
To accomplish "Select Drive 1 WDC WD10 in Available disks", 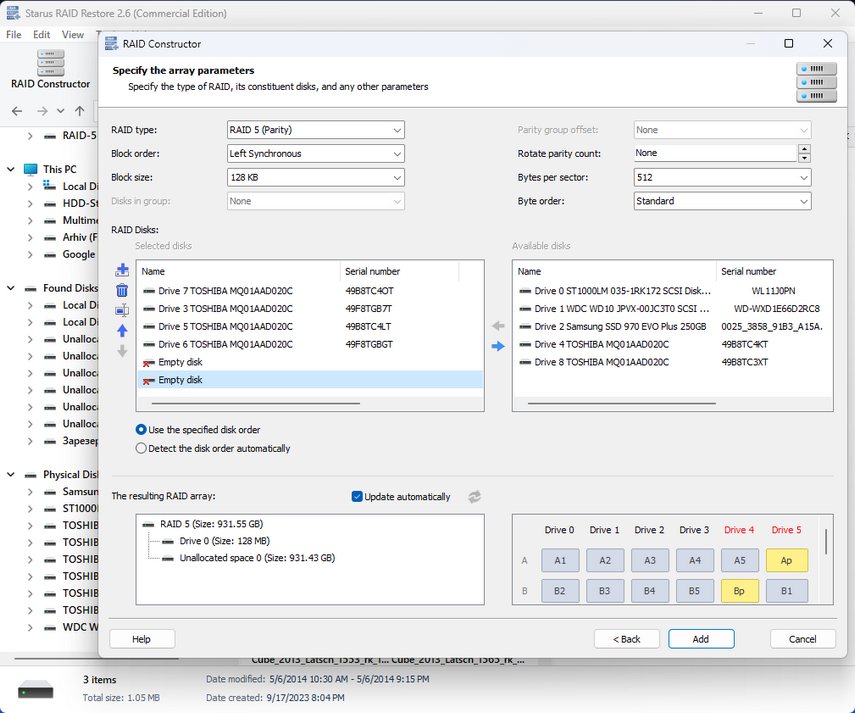I will [672, 309].
